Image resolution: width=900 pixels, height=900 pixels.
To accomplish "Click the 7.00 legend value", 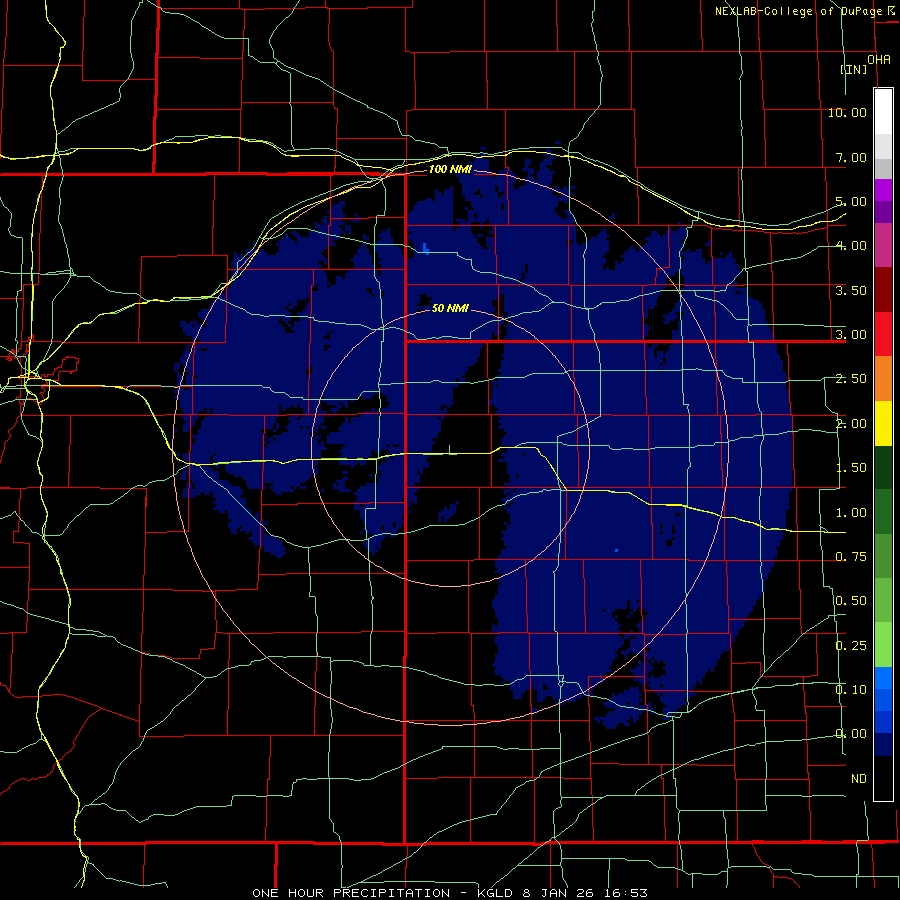I will click(x=851, y=157).
